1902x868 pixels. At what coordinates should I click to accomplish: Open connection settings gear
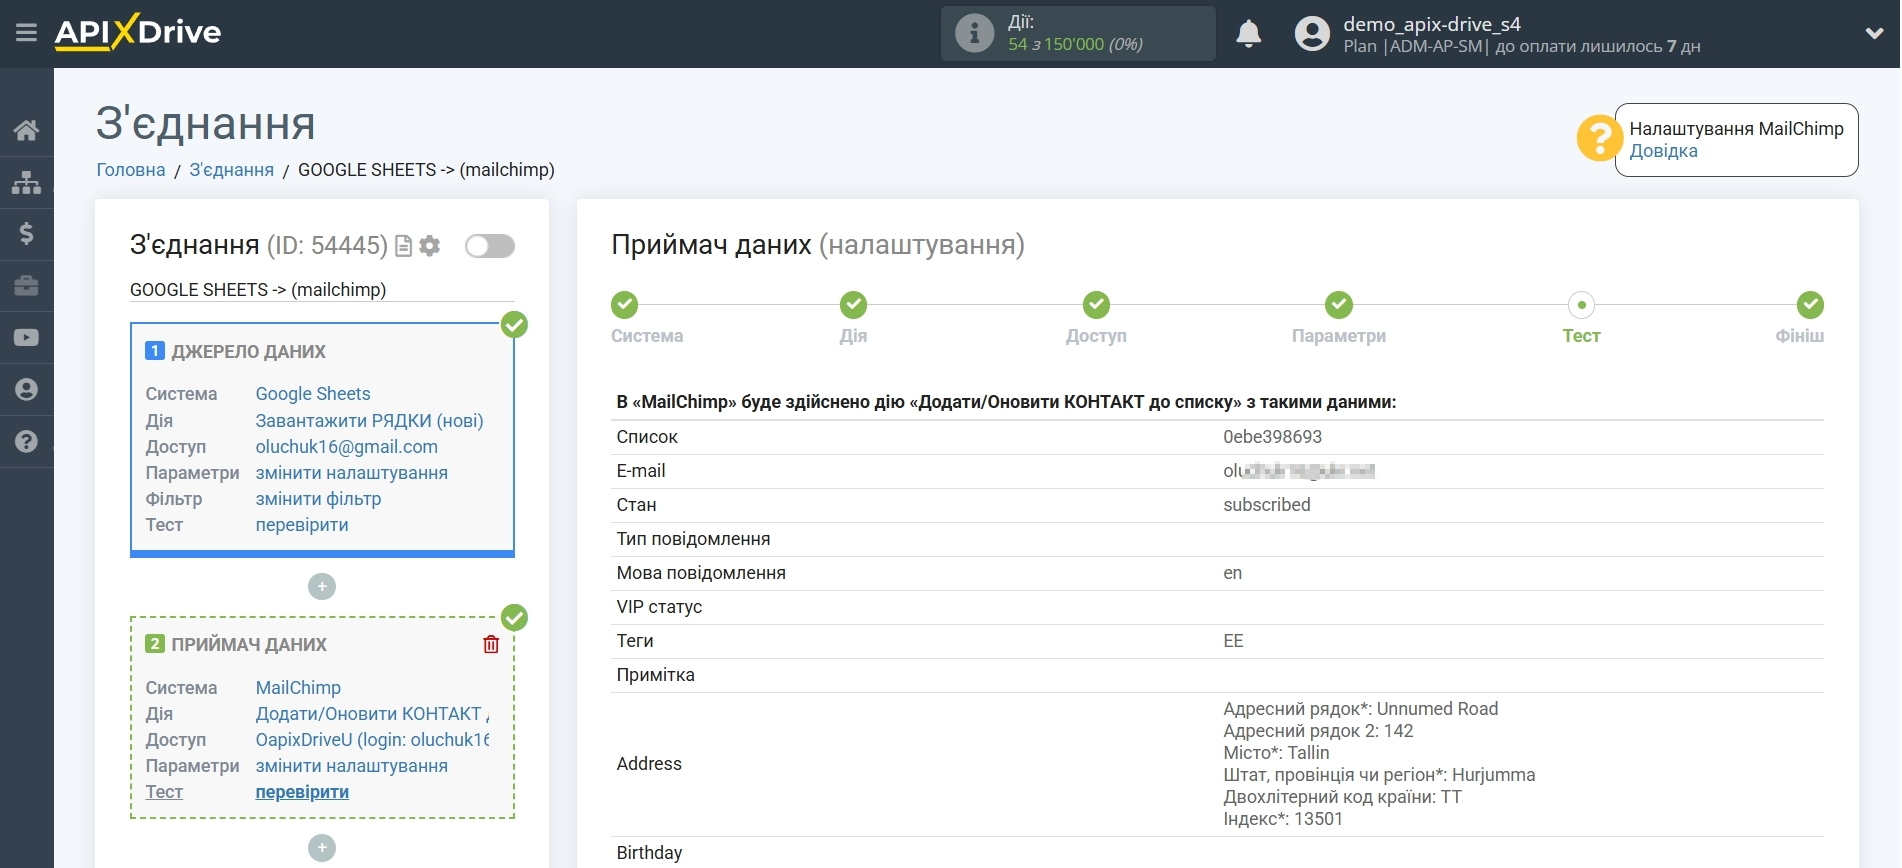click(430, 246)
